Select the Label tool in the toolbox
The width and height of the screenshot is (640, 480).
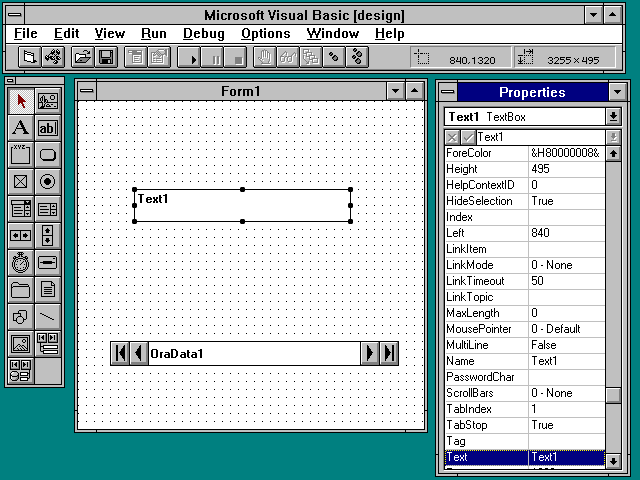20,128
